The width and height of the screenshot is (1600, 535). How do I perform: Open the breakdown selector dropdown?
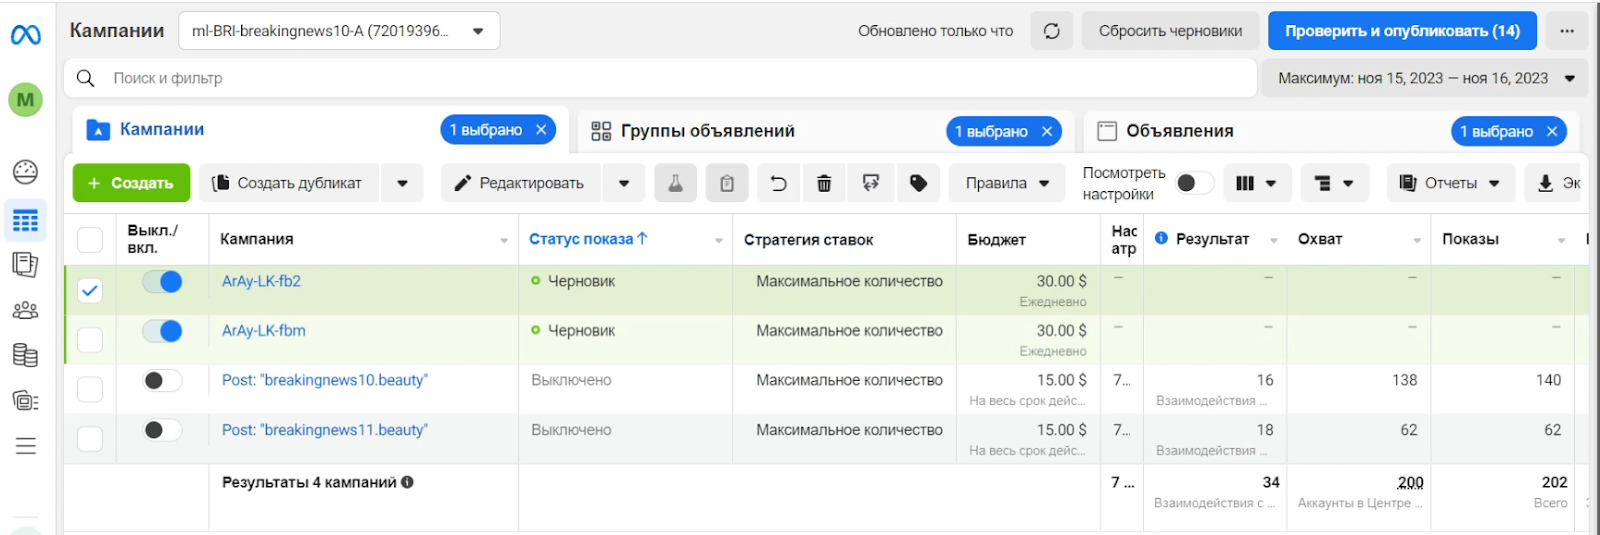click(1334, 183)
